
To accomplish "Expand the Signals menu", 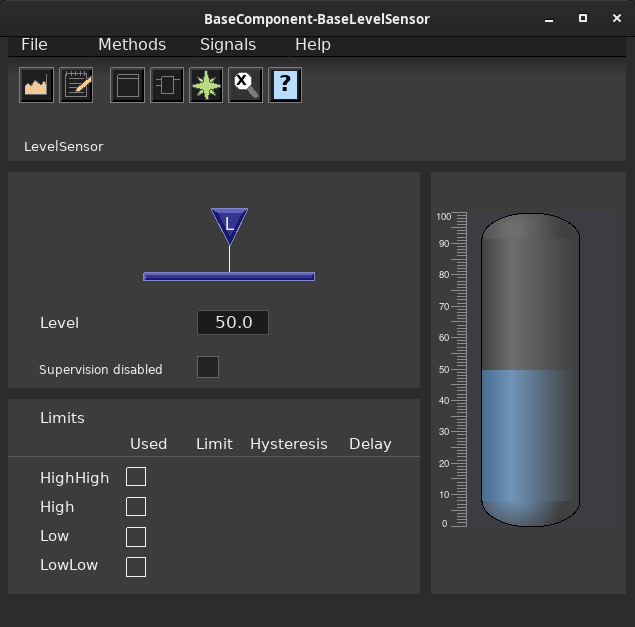I will coord(228,45).
